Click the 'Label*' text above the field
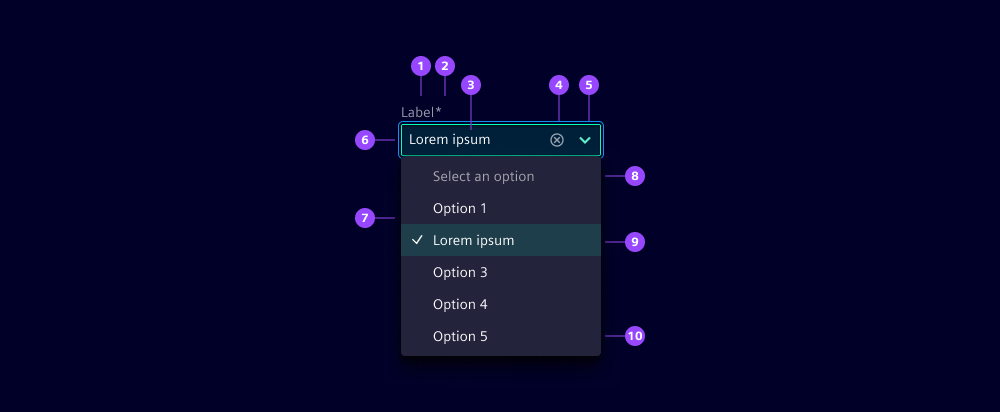The height and width of the screenshot is (412, 1000). [x=421, y=112]
